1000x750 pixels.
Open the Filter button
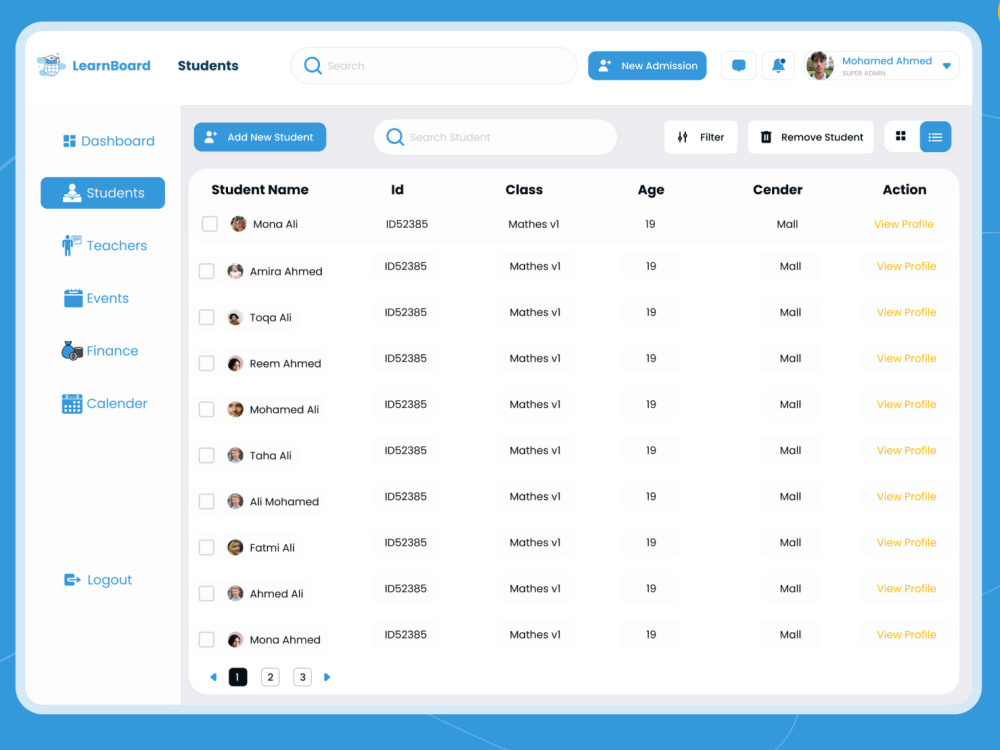coord(700,137)
